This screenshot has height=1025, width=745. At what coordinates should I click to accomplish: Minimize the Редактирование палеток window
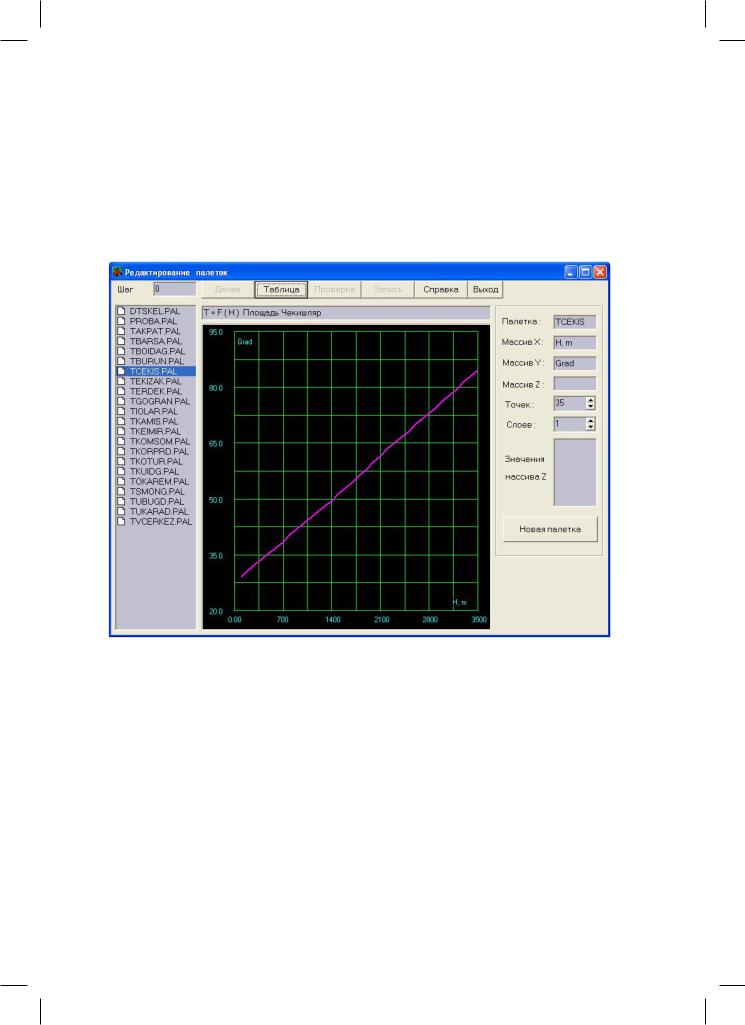571,272
